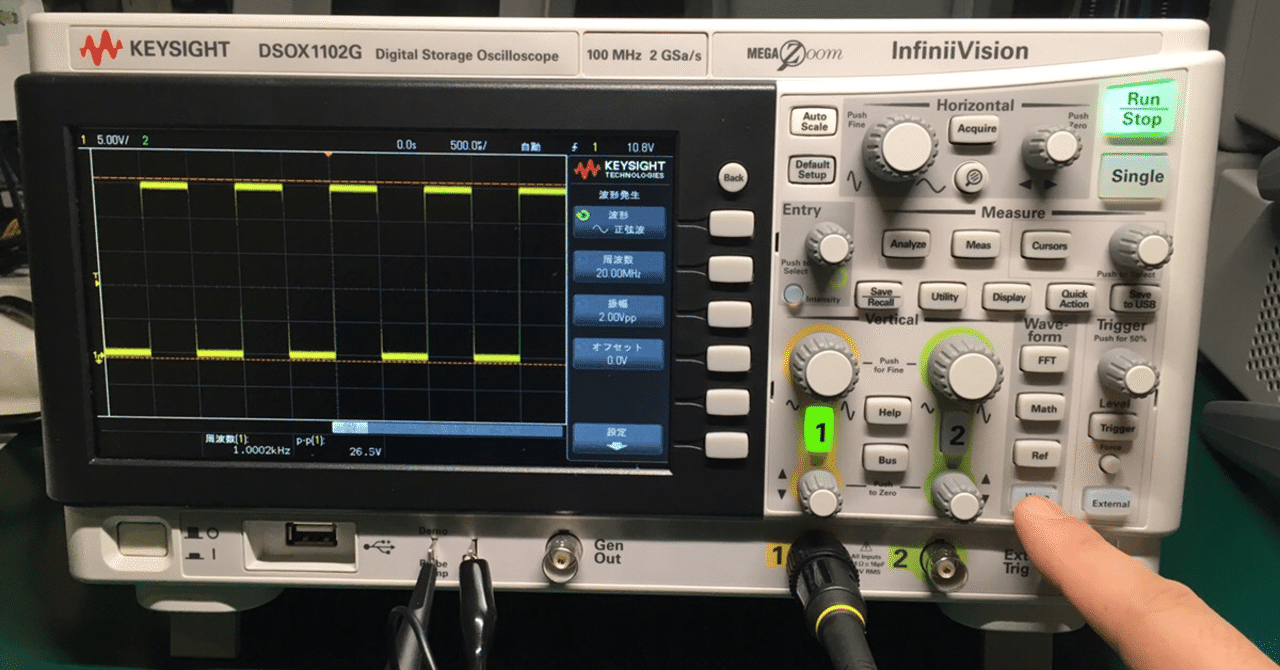
Task: Open the Display key
Action: pos(1008,297)
